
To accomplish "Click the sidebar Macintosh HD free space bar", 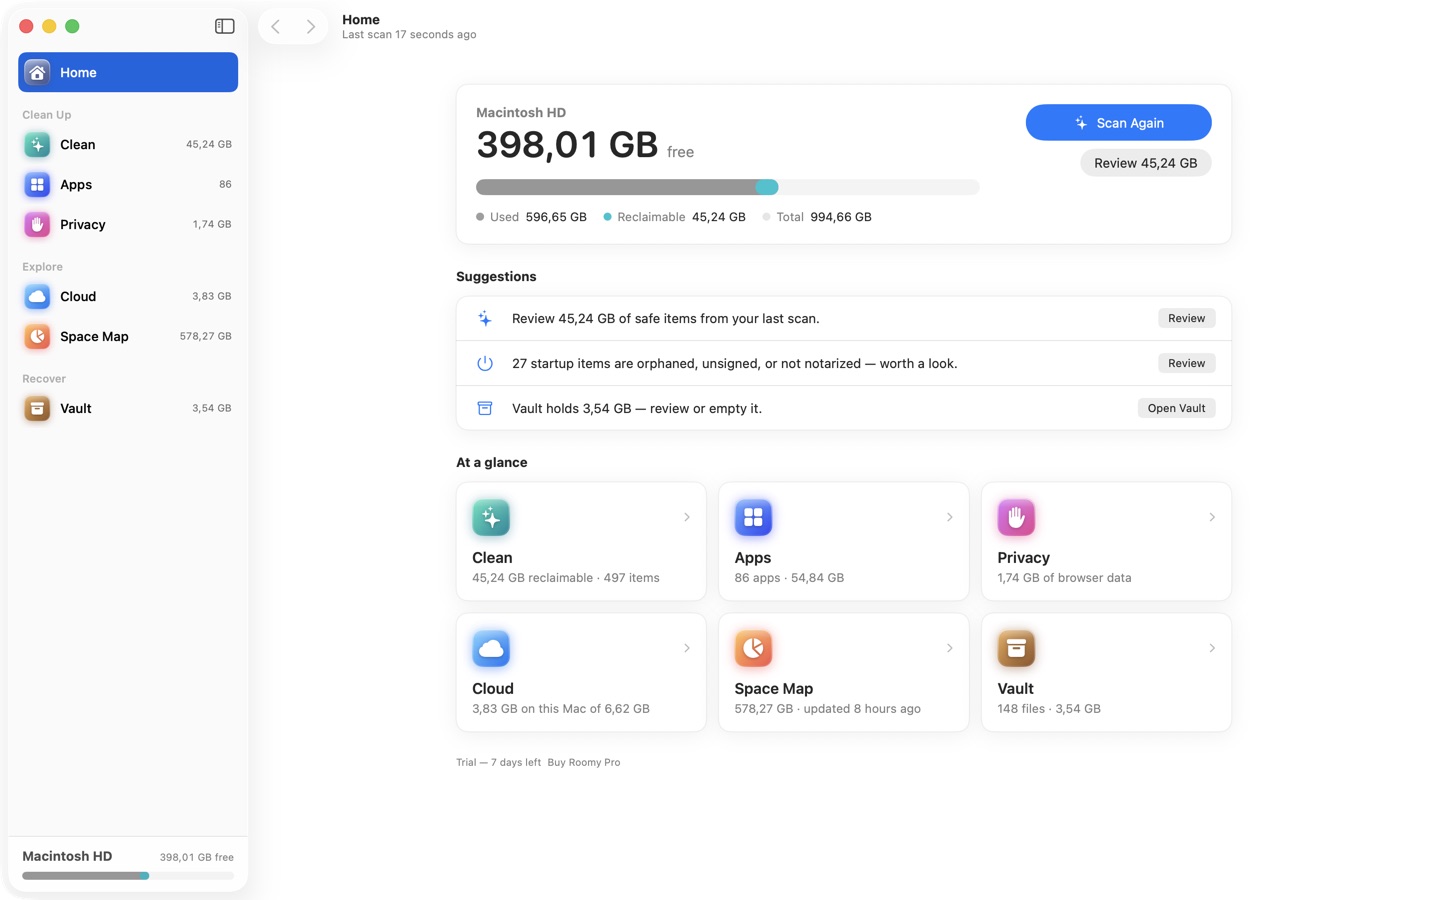I will pyautogui.click(x=128, y=876).
